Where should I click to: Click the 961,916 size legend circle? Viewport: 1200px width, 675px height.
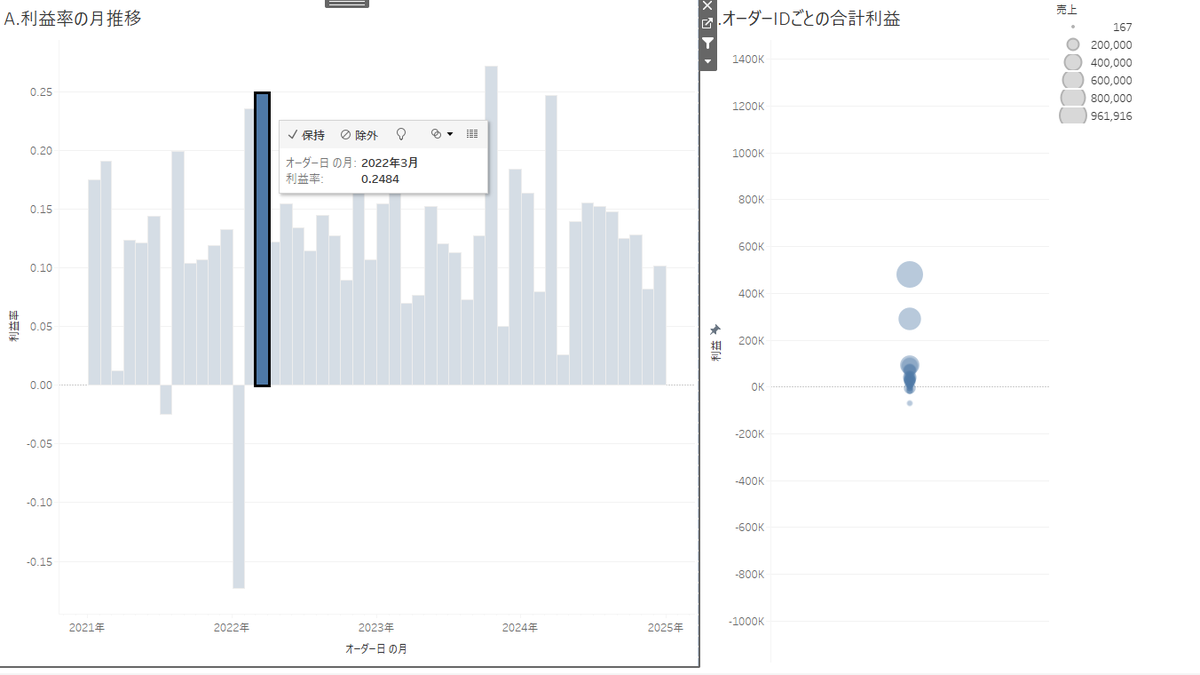pos(1073,116)
